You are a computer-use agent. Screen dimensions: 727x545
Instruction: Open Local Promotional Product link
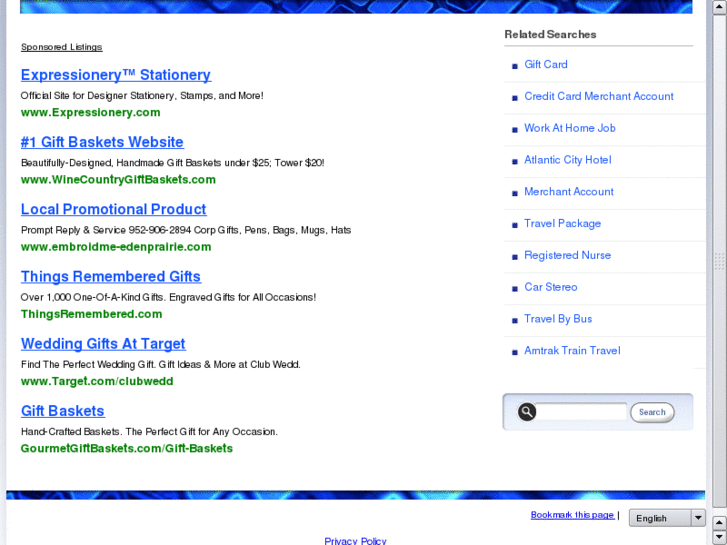pyautogui.click(x=114, y=210)
